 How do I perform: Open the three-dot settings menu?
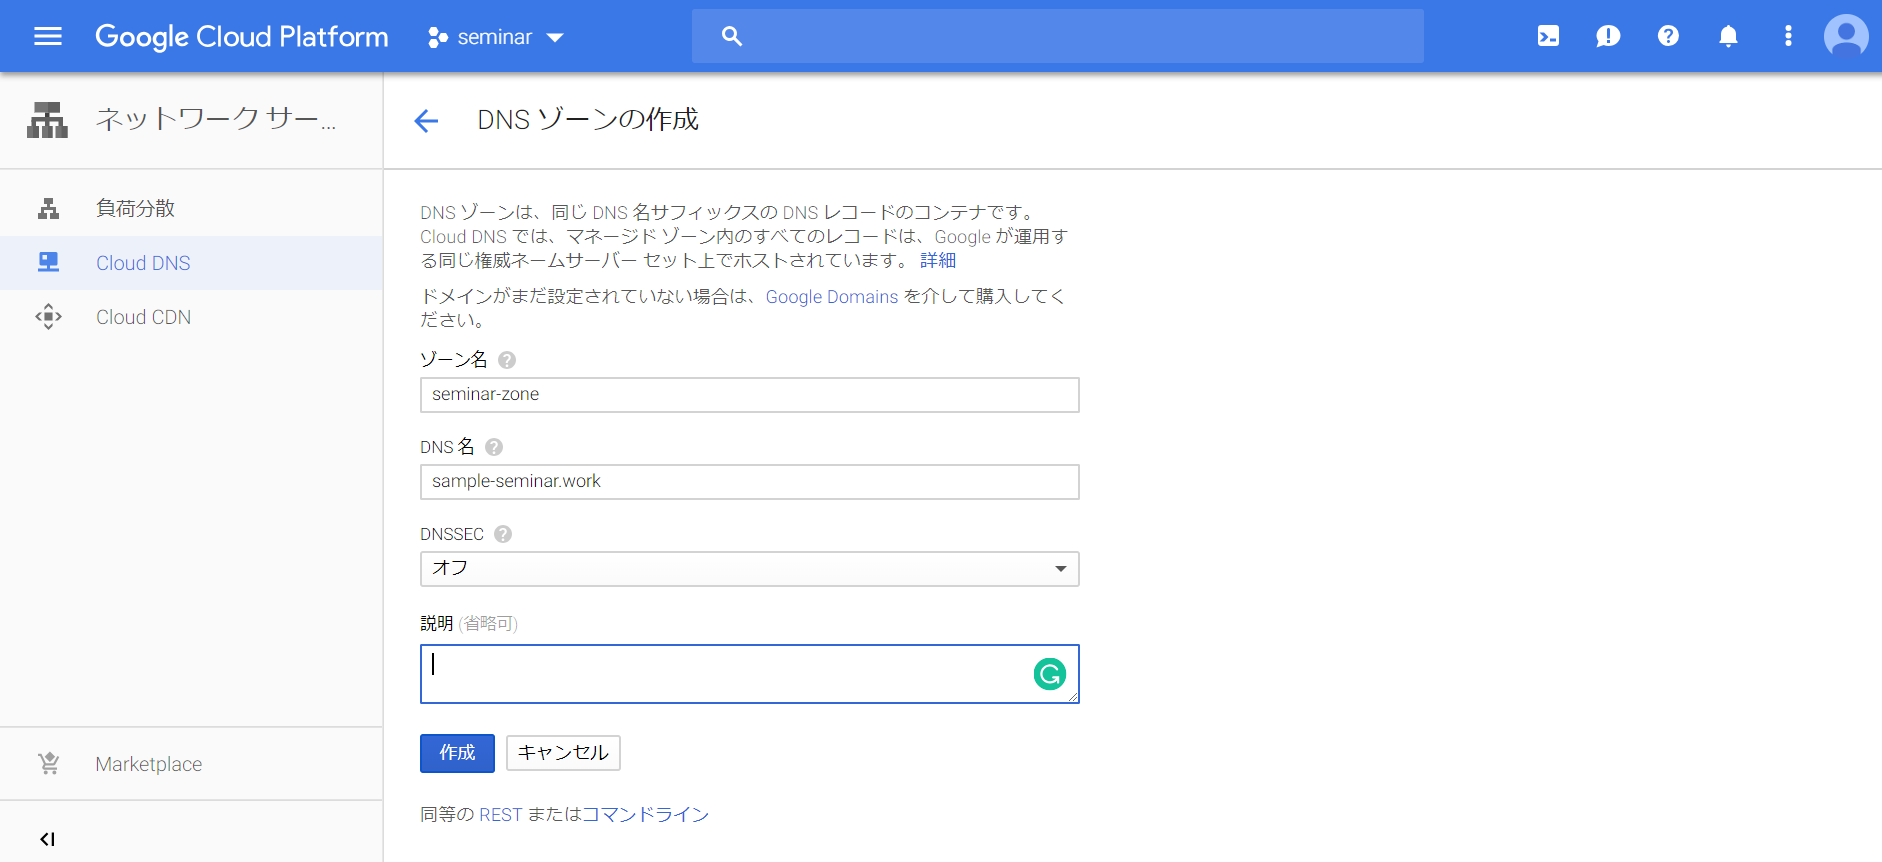click(1788, 37)
